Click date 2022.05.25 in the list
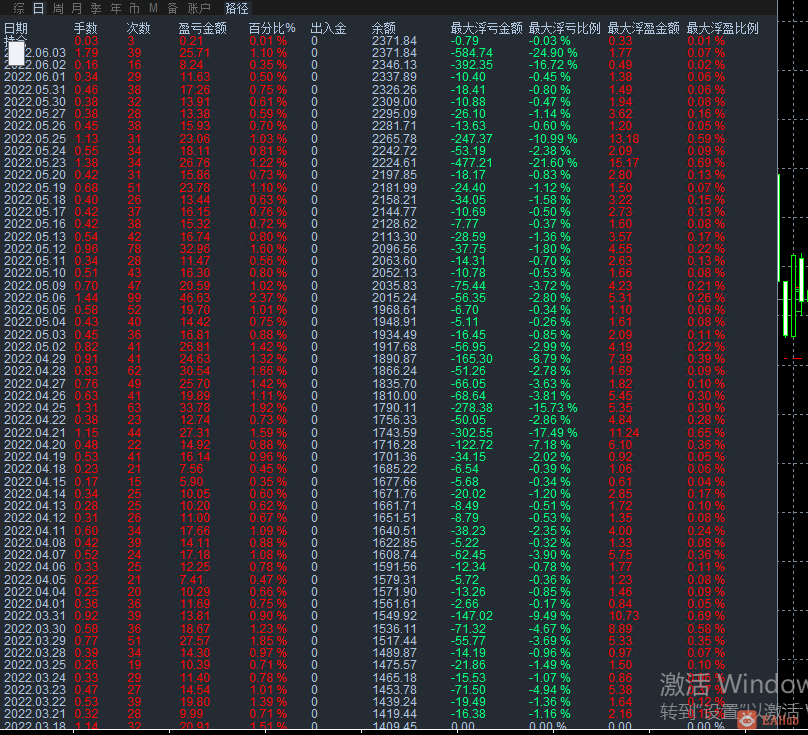Screen dimensions: 808x735 pyautogui.click(x=35, y=139)
